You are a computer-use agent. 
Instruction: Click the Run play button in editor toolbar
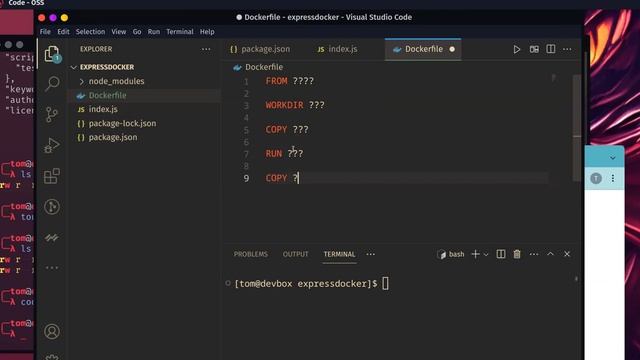coord(517,49)
